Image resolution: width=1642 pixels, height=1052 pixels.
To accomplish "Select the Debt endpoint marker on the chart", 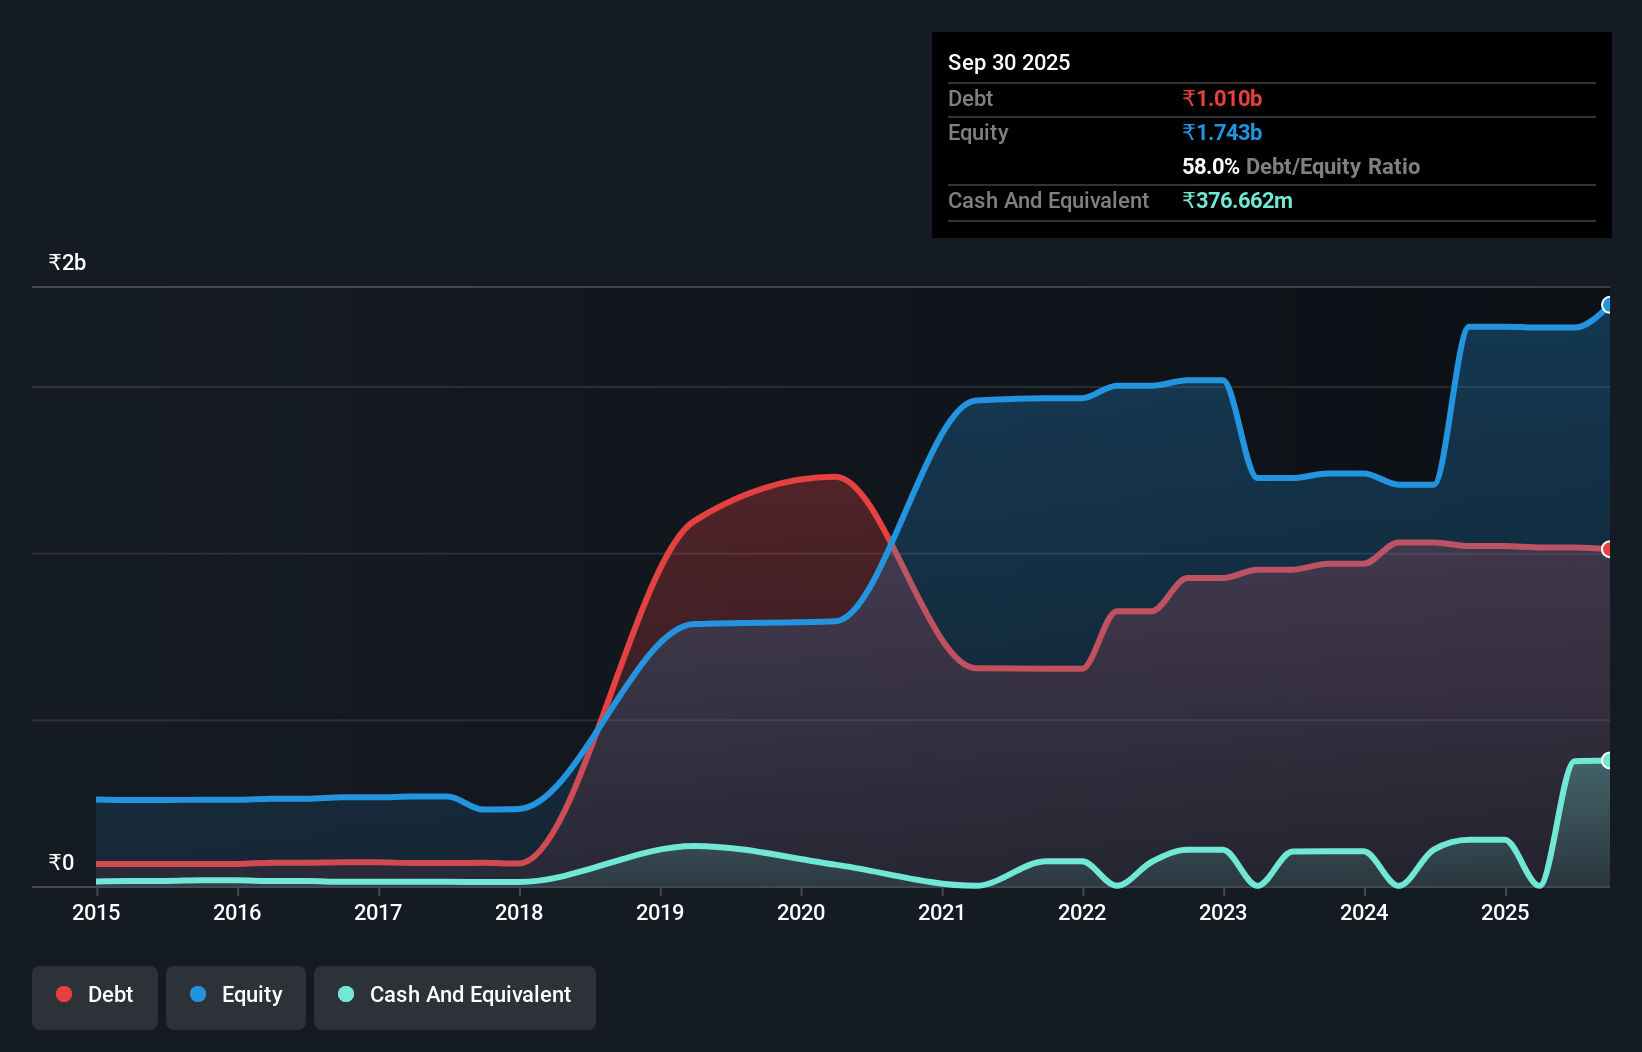I will (1608, 549).
